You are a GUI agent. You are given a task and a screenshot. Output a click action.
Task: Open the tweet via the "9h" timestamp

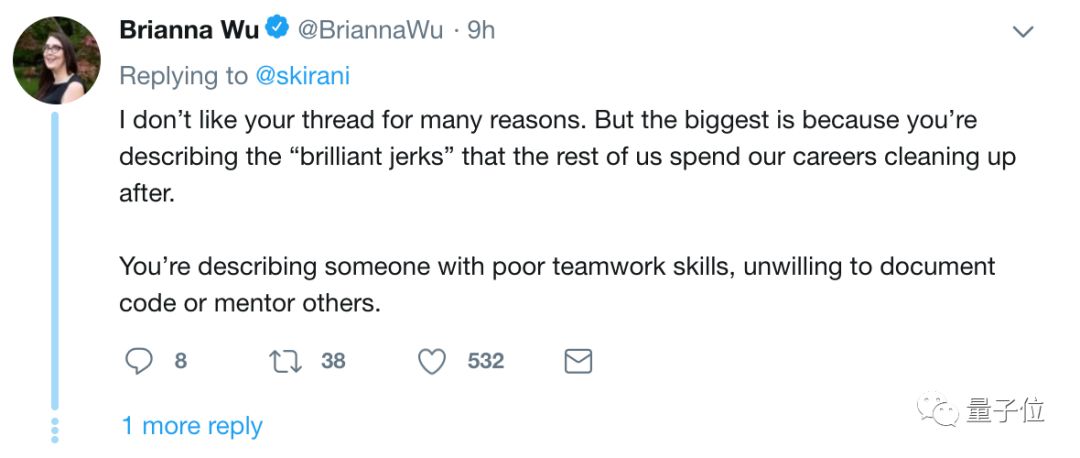pos(481,30)
